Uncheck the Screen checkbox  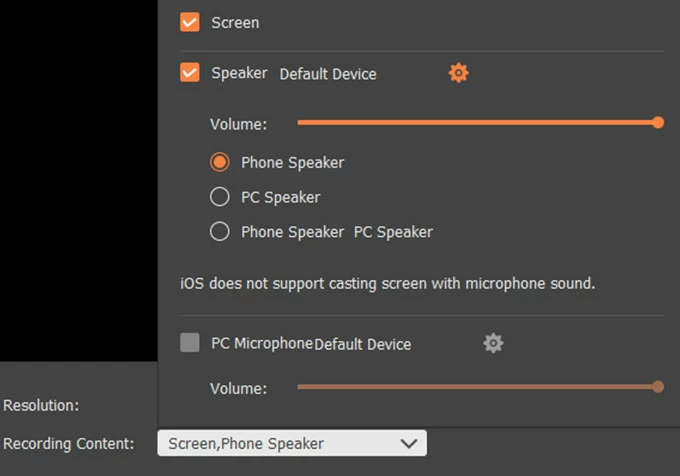tap(190, 22)
